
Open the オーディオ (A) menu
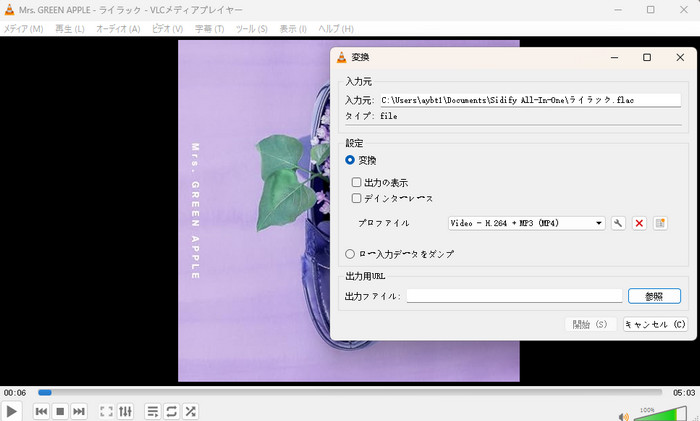[118, 29]
